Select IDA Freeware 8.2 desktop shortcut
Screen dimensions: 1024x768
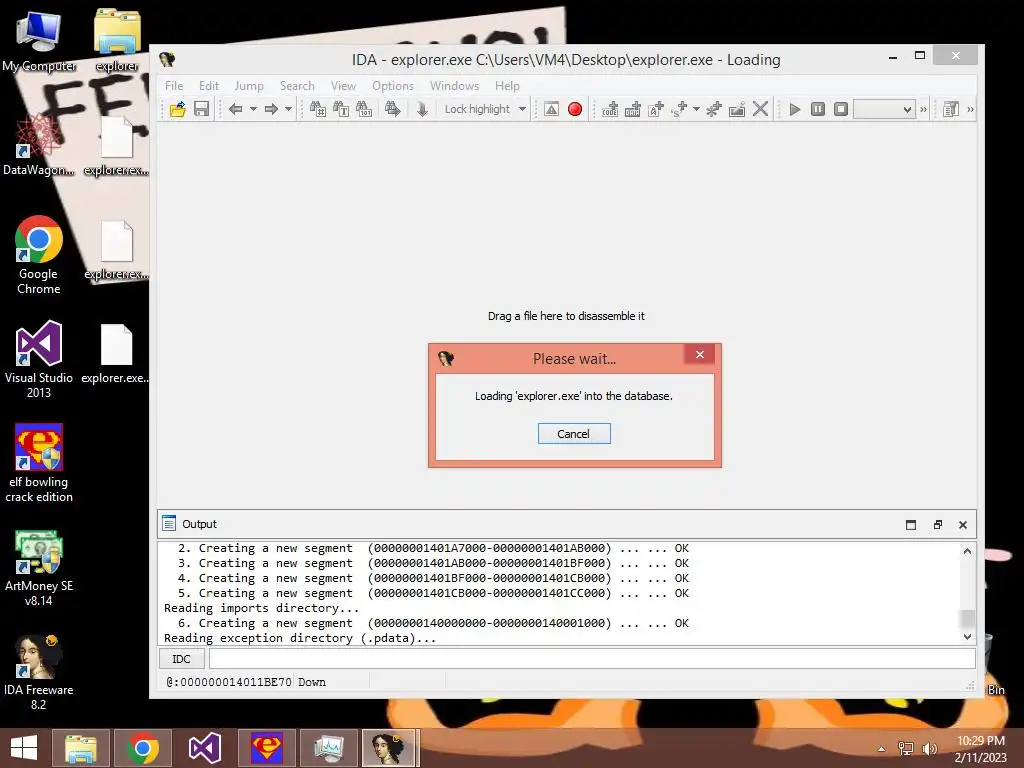click(x=39, y=671)
